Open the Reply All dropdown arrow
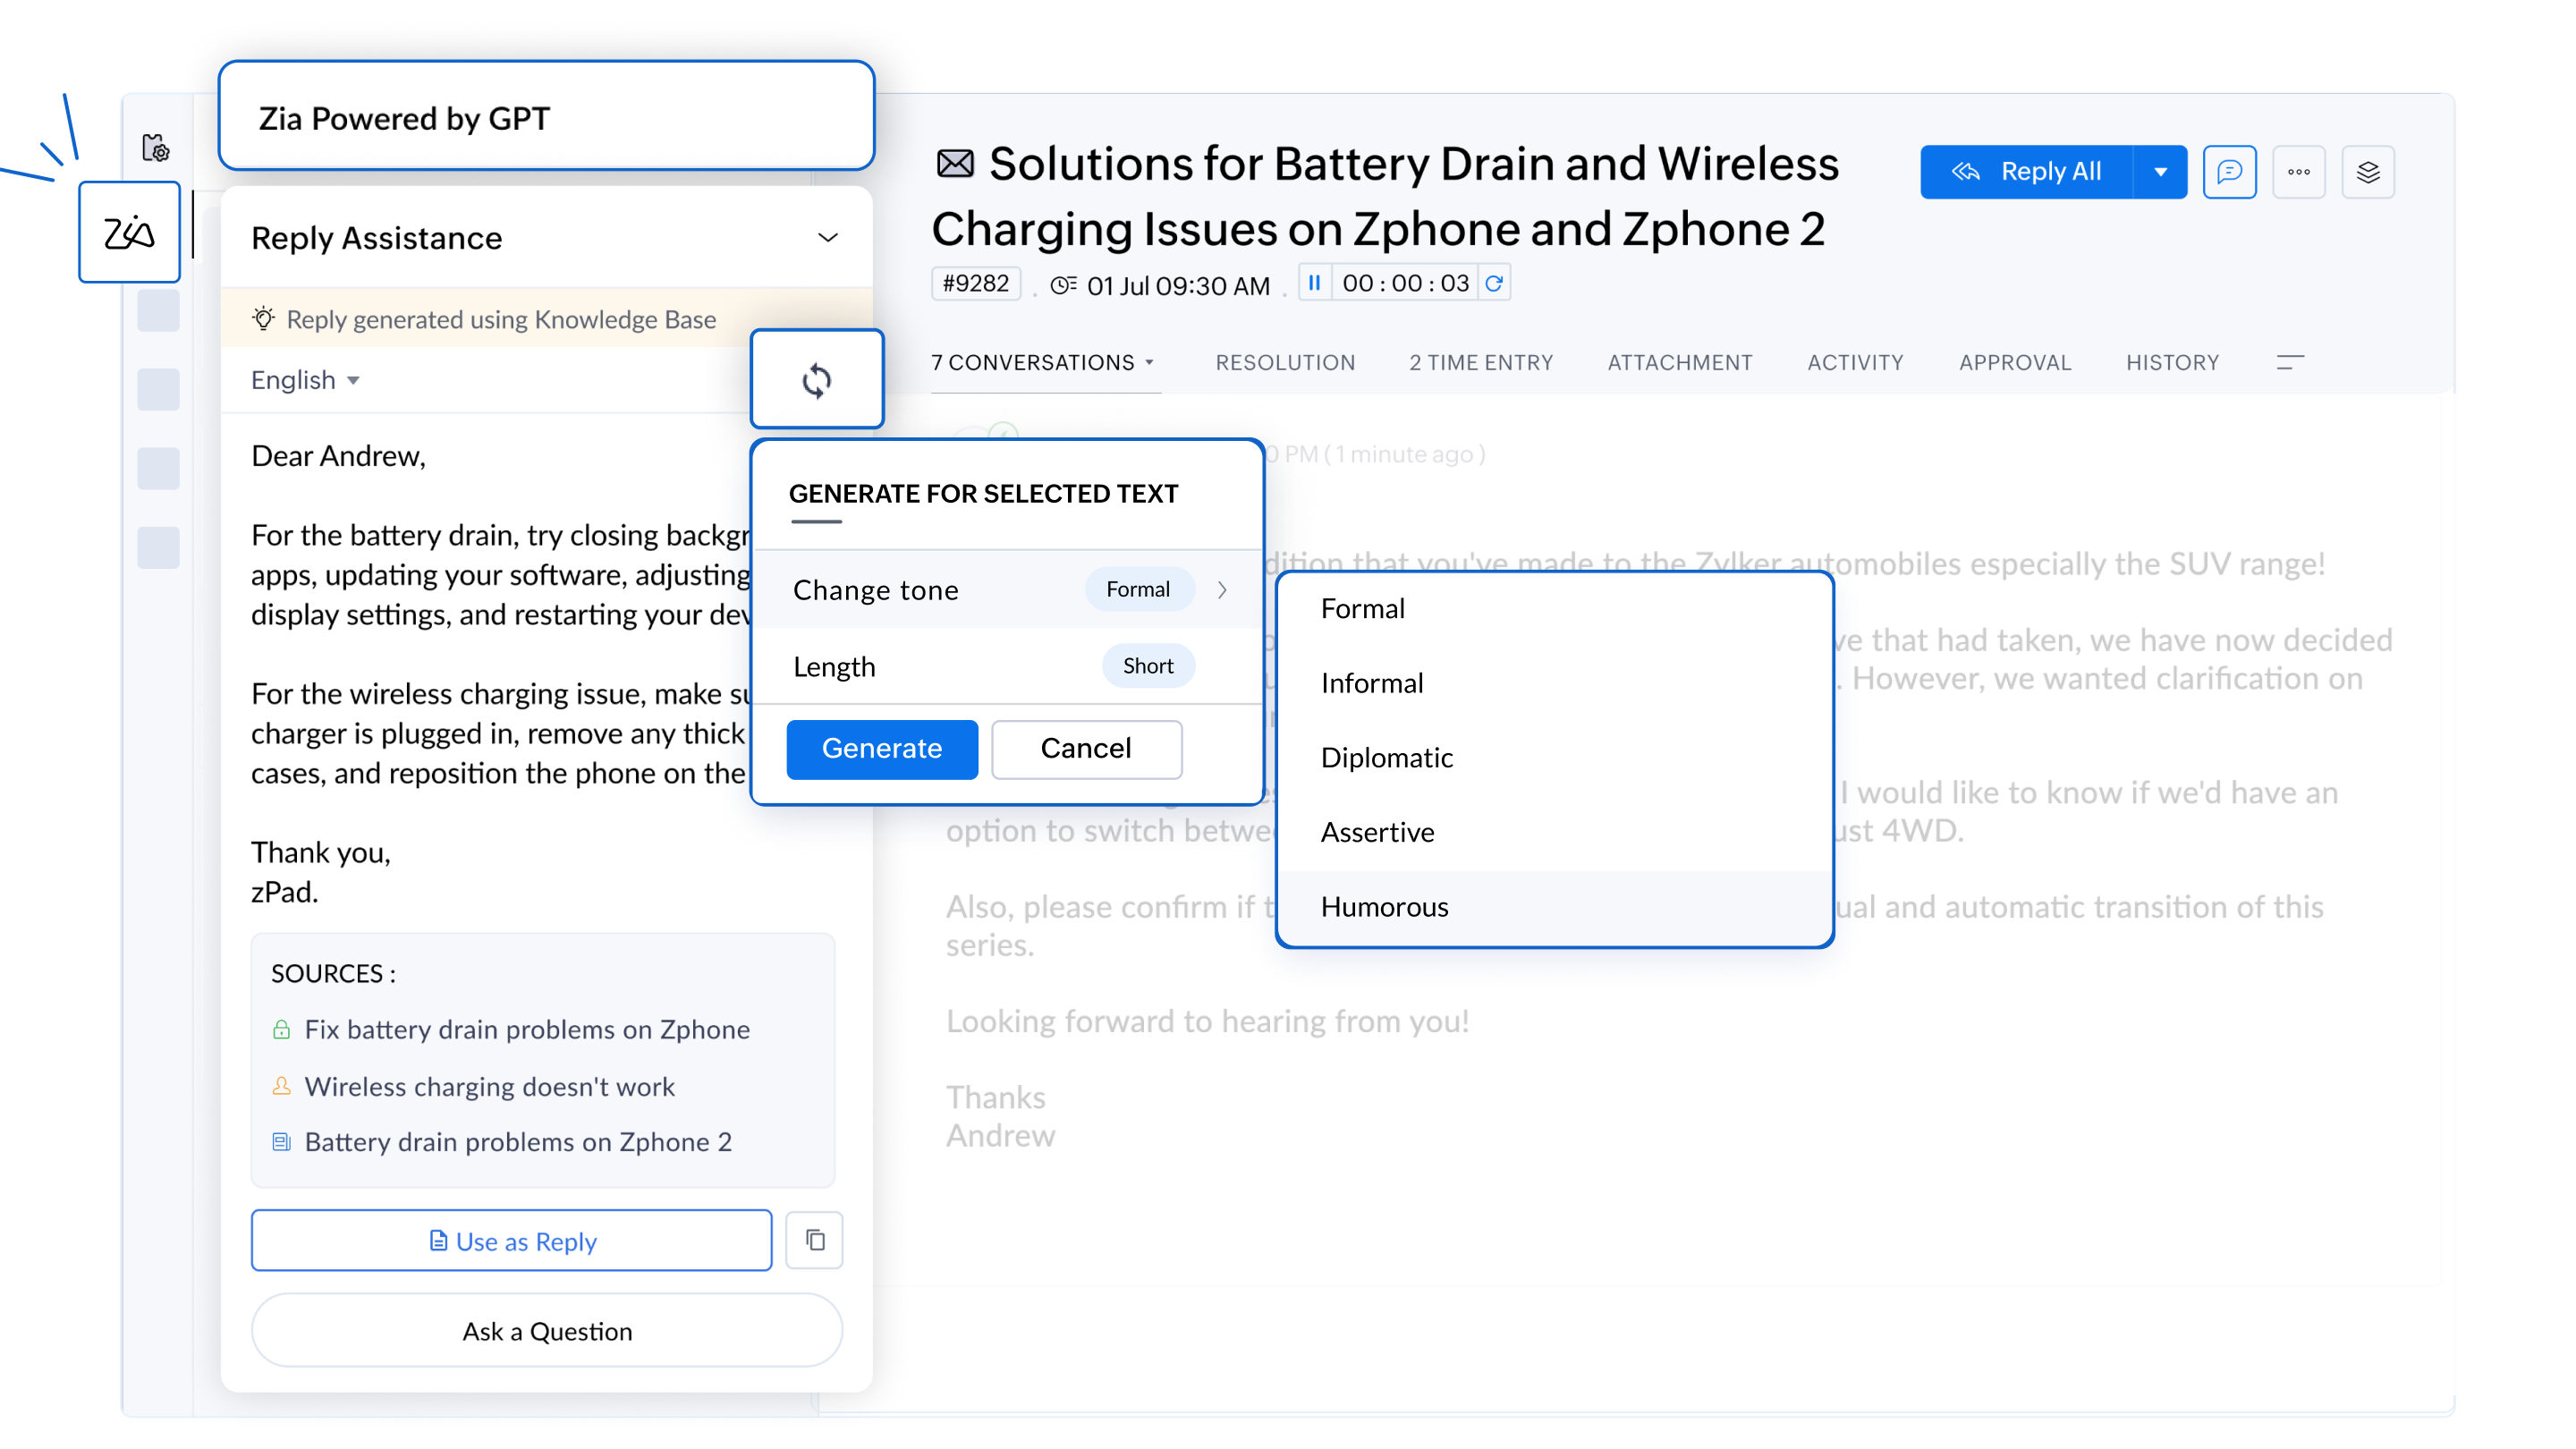 coord(2160,172)
